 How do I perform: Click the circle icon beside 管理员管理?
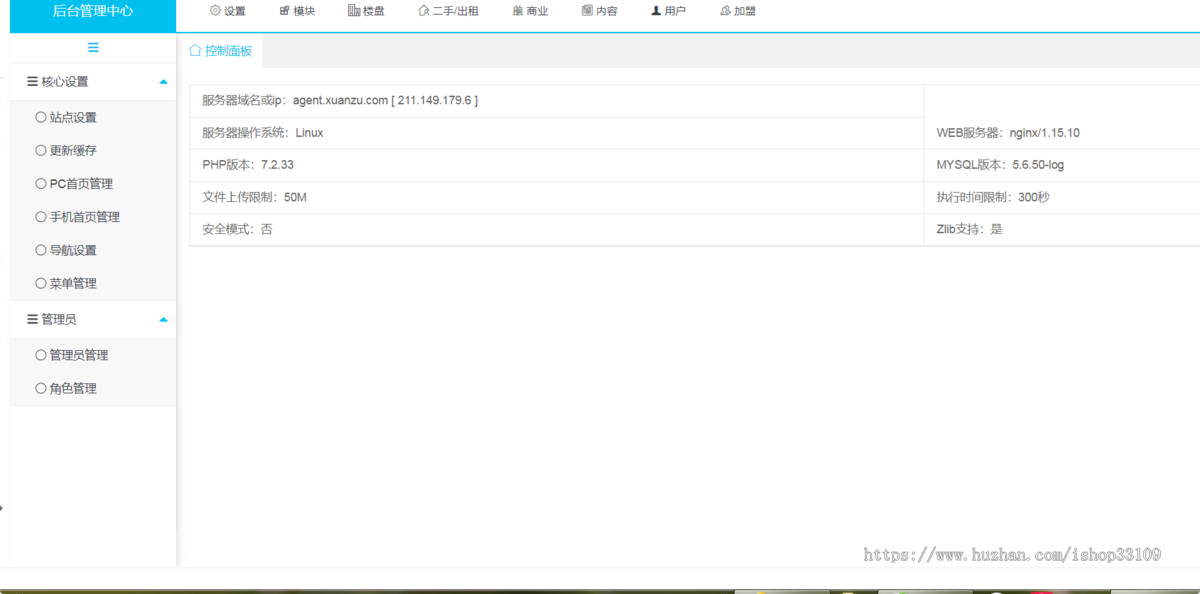(x=41, y=355)
